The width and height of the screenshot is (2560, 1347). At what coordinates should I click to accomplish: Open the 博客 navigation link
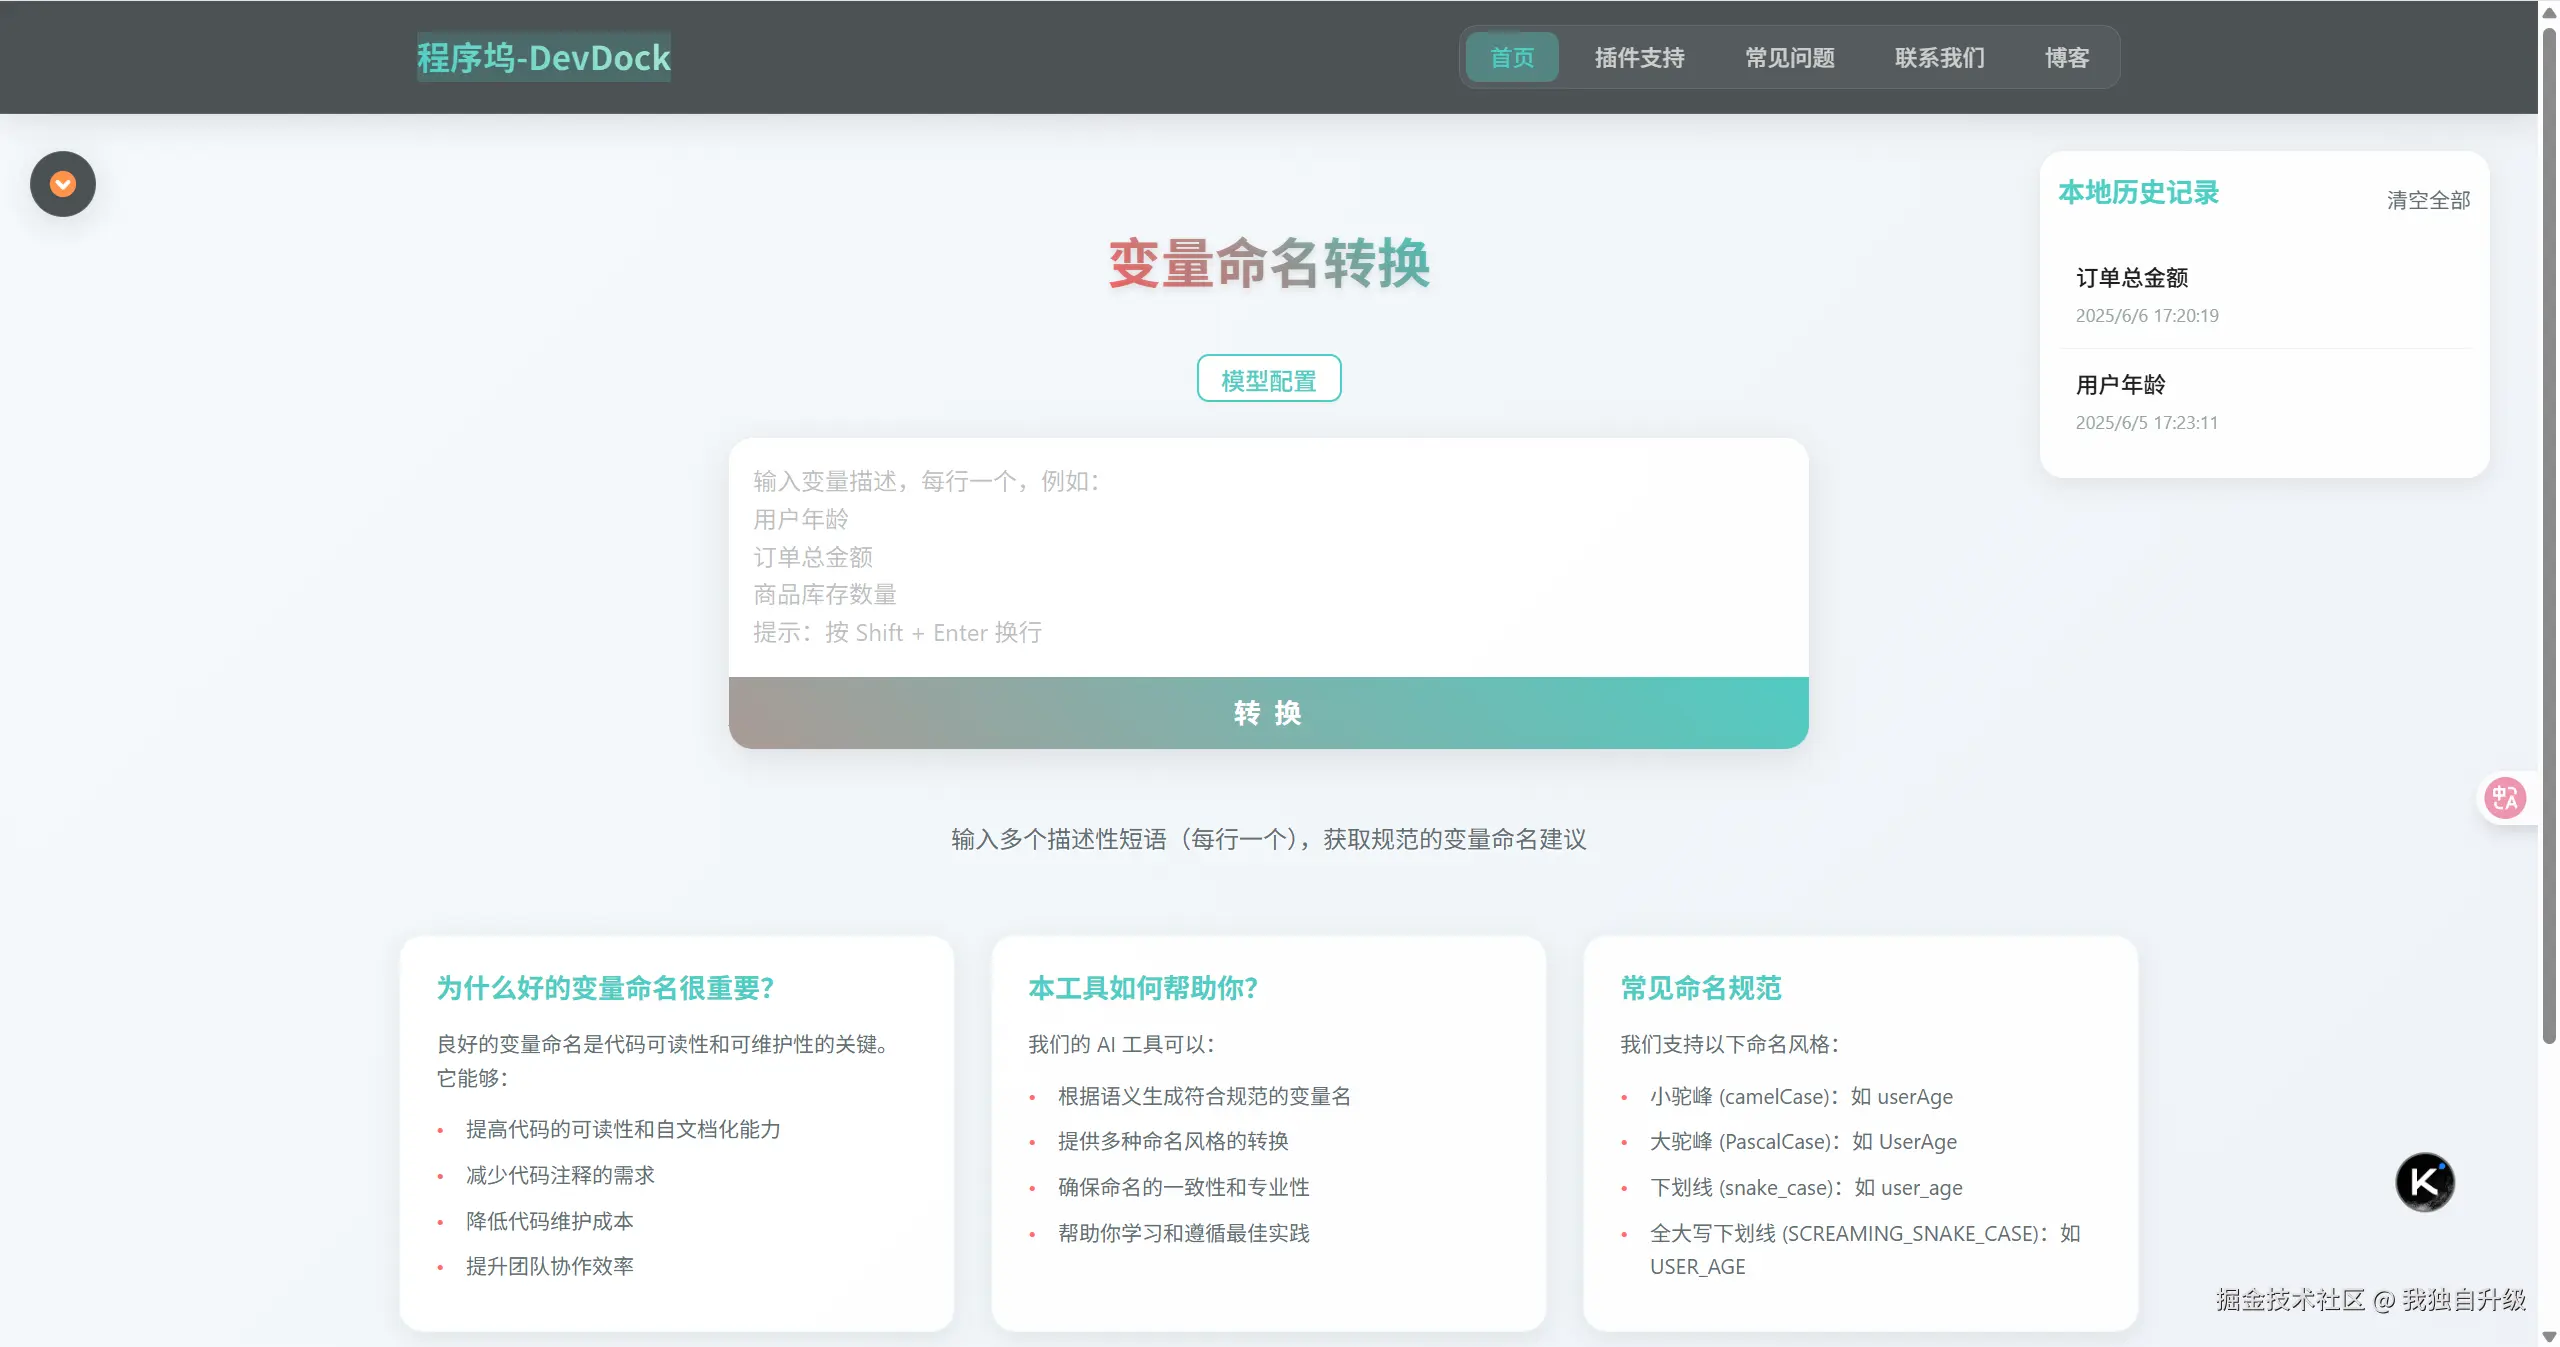click(x=2066, y=57)
